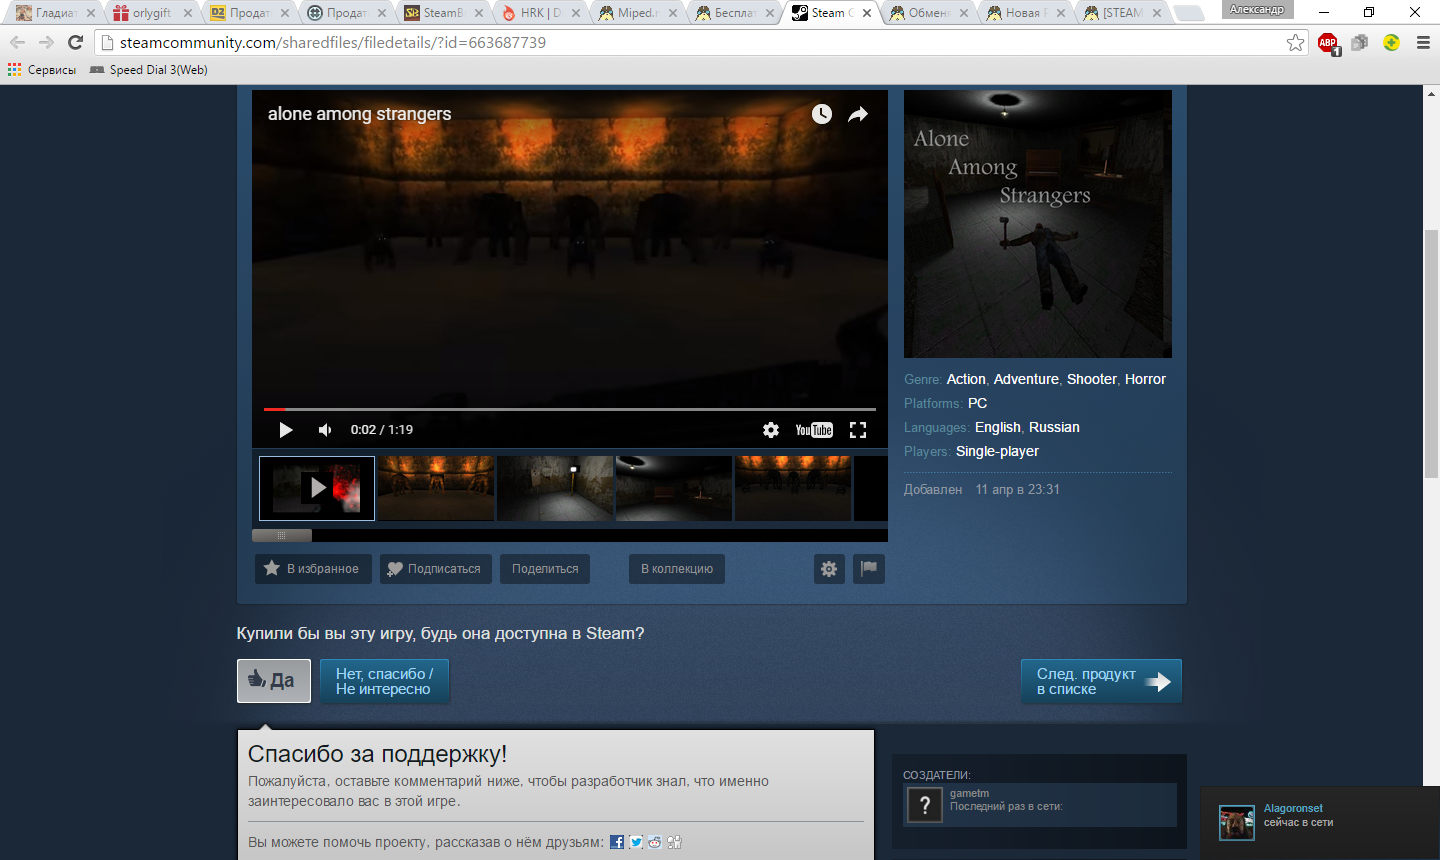Click the grey extension icon beside ABP
The width and height of the screenshot is (1440, 860).
1360,42
